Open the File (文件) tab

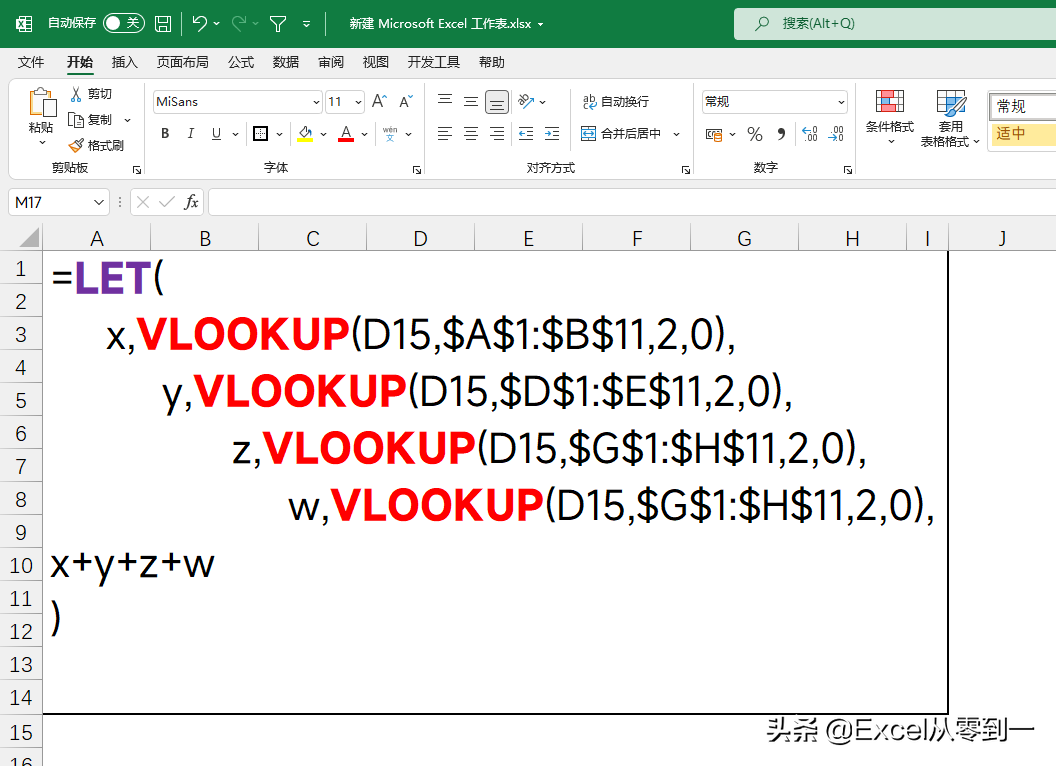31,63
